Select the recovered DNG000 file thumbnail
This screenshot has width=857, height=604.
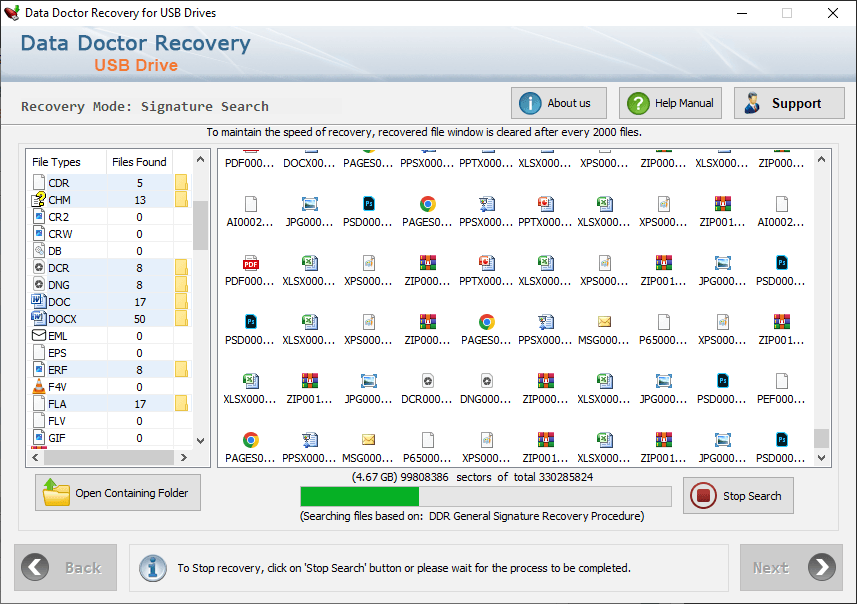click(486, 389)
